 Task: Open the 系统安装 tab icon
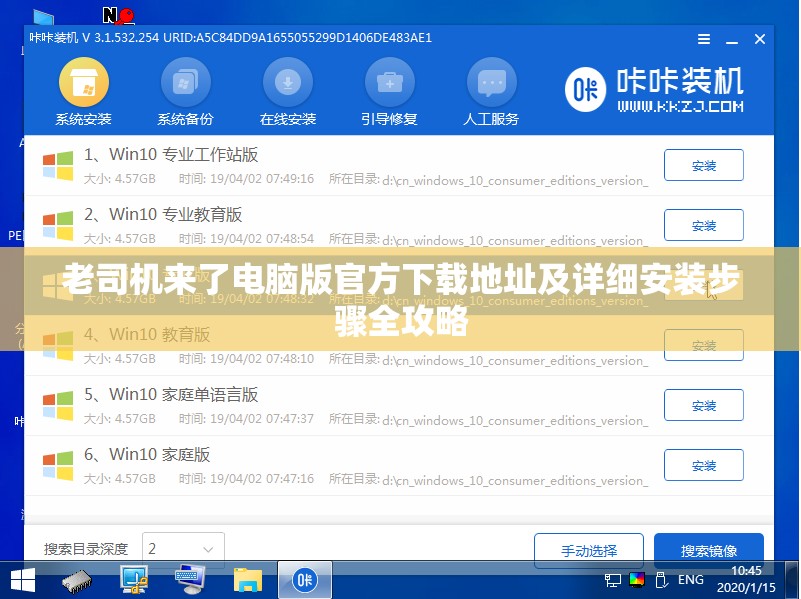84,82
